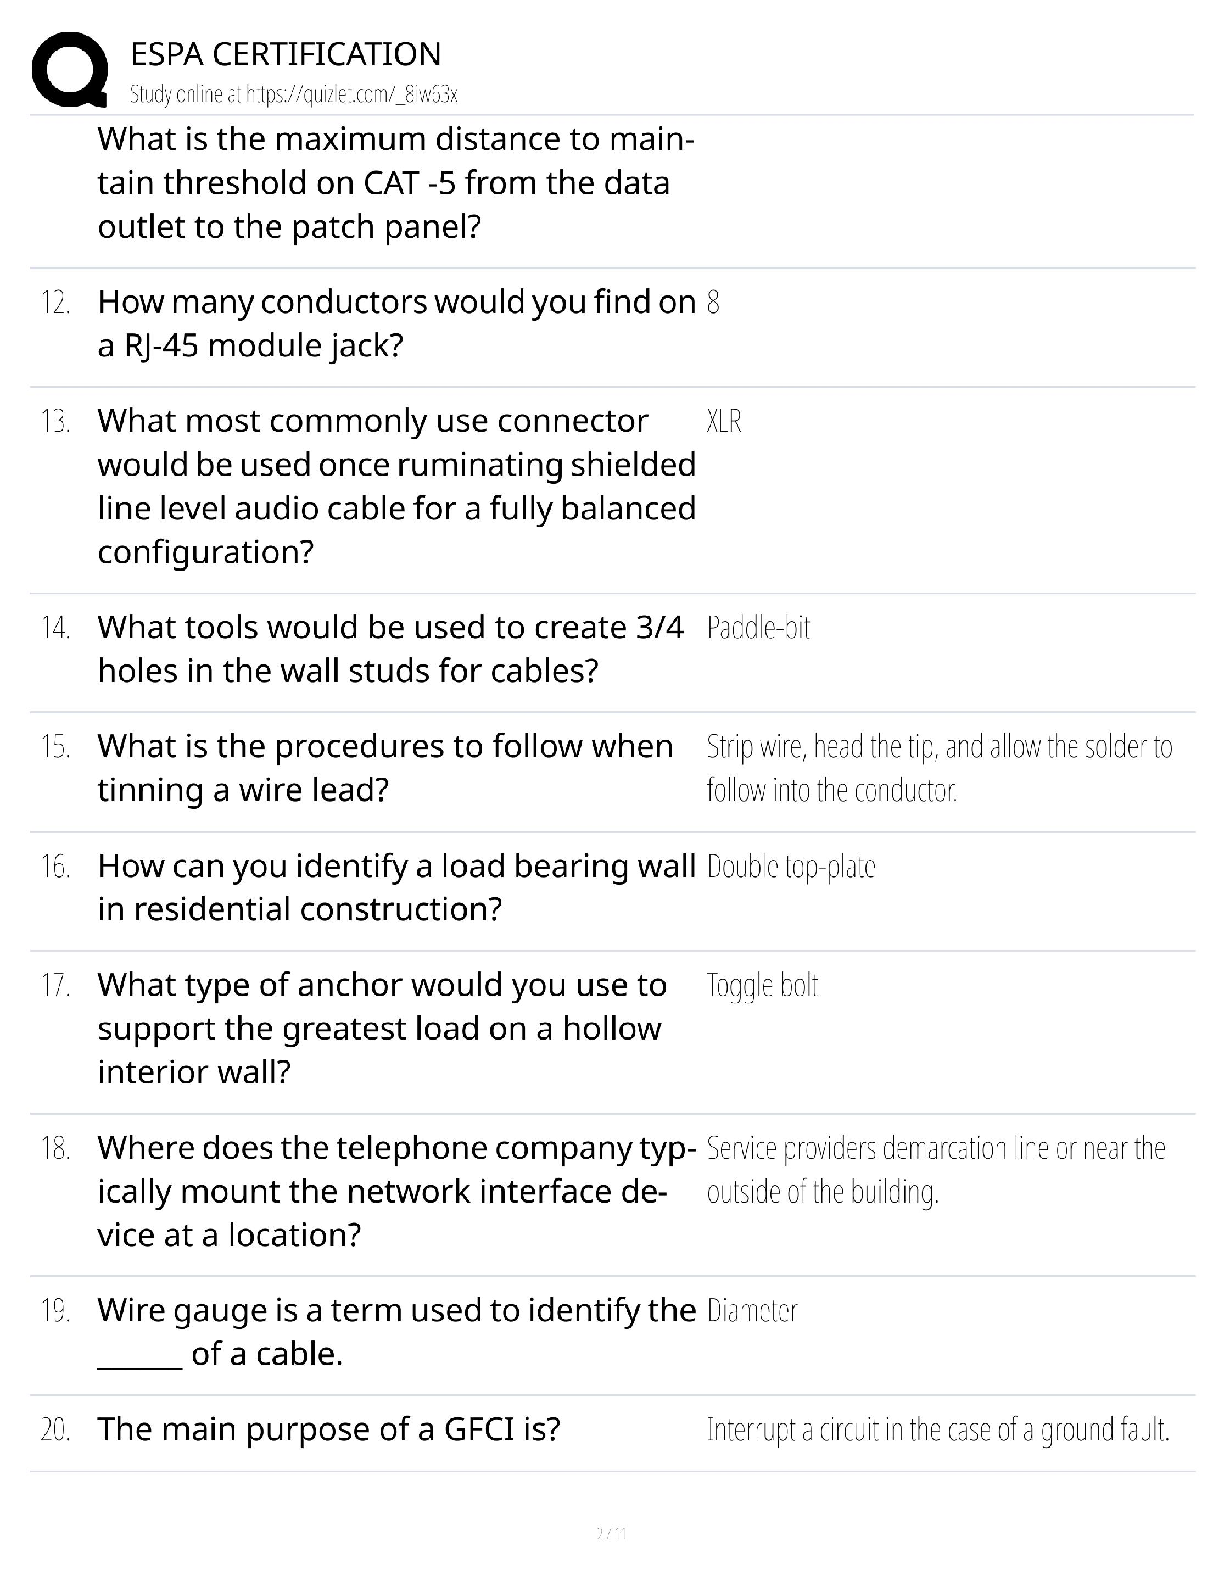The image size is (1224, 1584).
Task: Select the 3/4 holes in wall studs question
Action: [390, 649]
